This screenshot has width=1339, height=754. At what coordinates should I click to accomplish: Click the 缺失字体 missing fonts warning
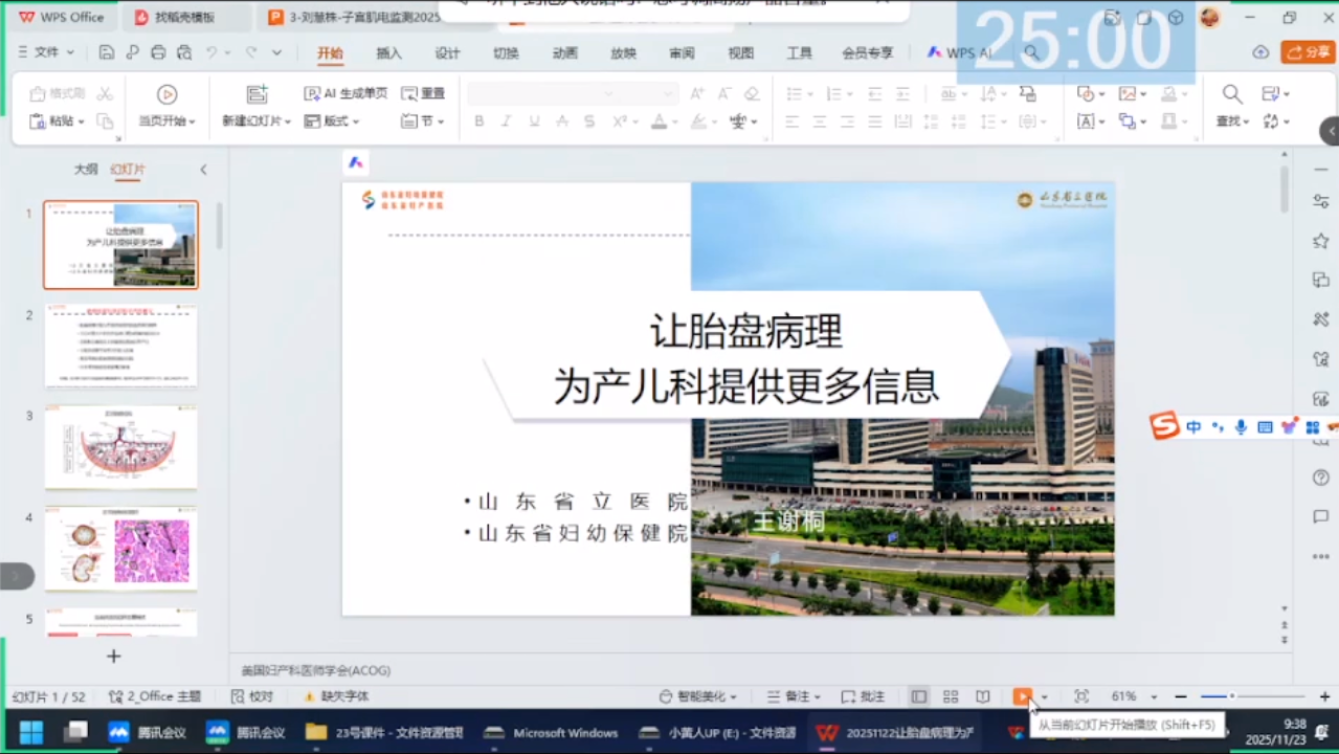pyautogui.click(x=337, y=696)
